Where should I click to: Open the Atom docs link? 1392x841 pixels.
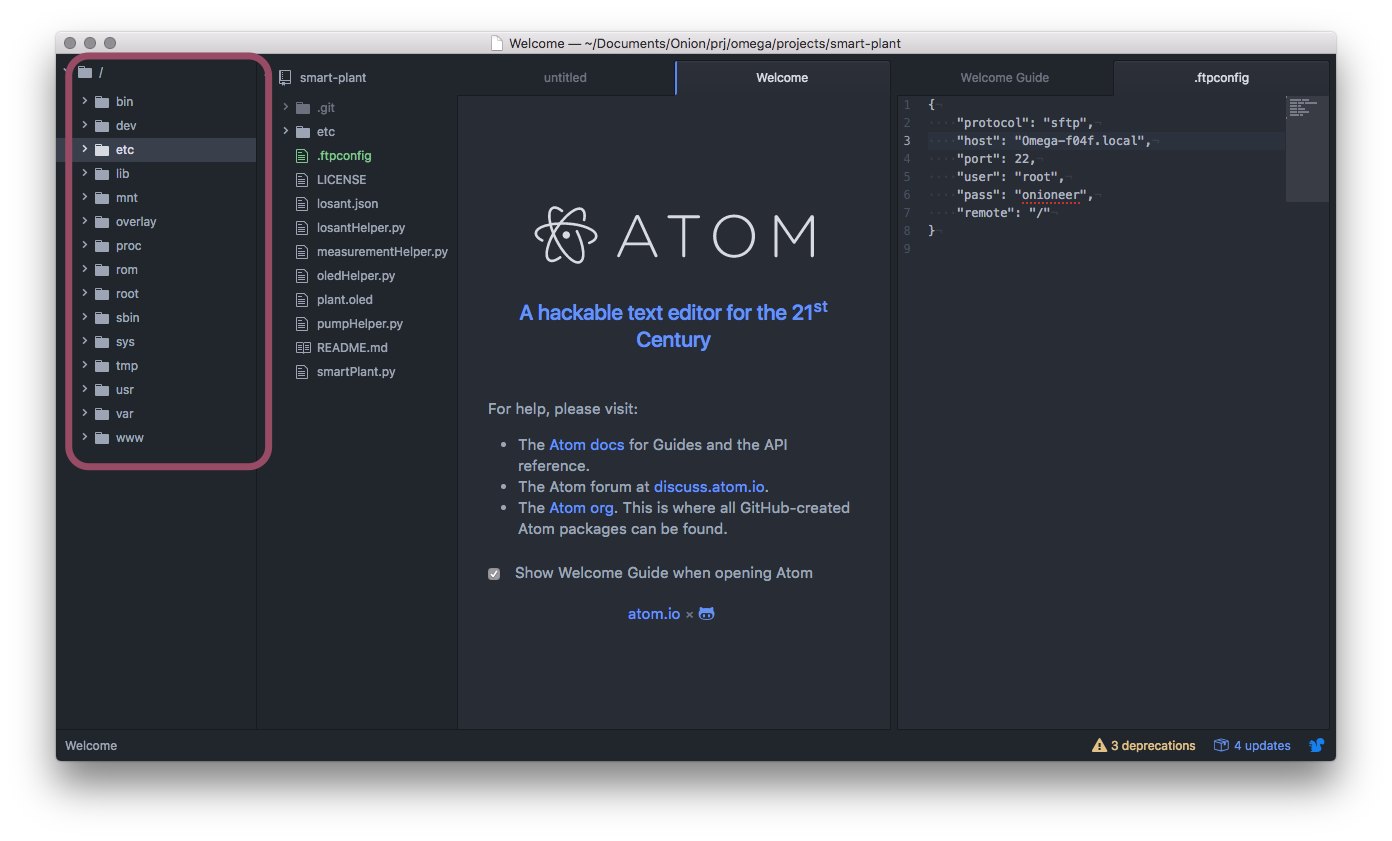587,445
